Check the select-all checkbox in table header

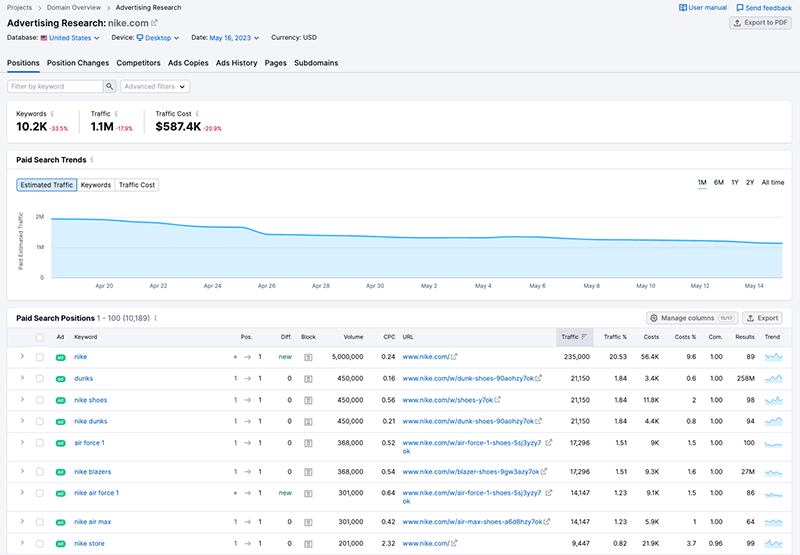[40, 337]
